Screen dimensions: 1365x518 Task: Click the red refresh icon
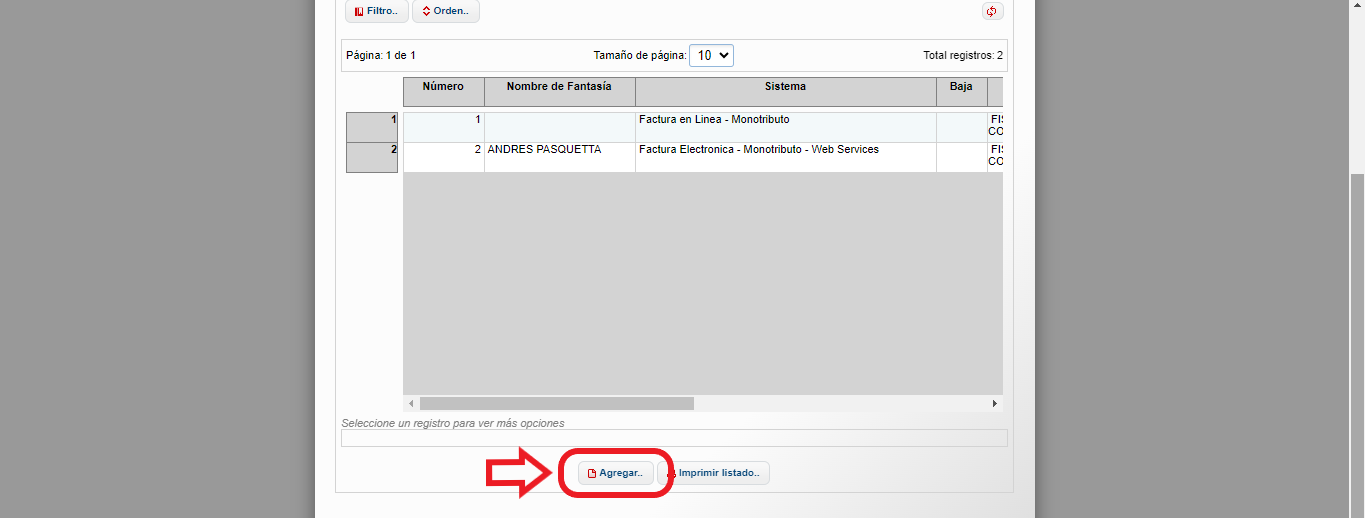click(x=991, y=12)
